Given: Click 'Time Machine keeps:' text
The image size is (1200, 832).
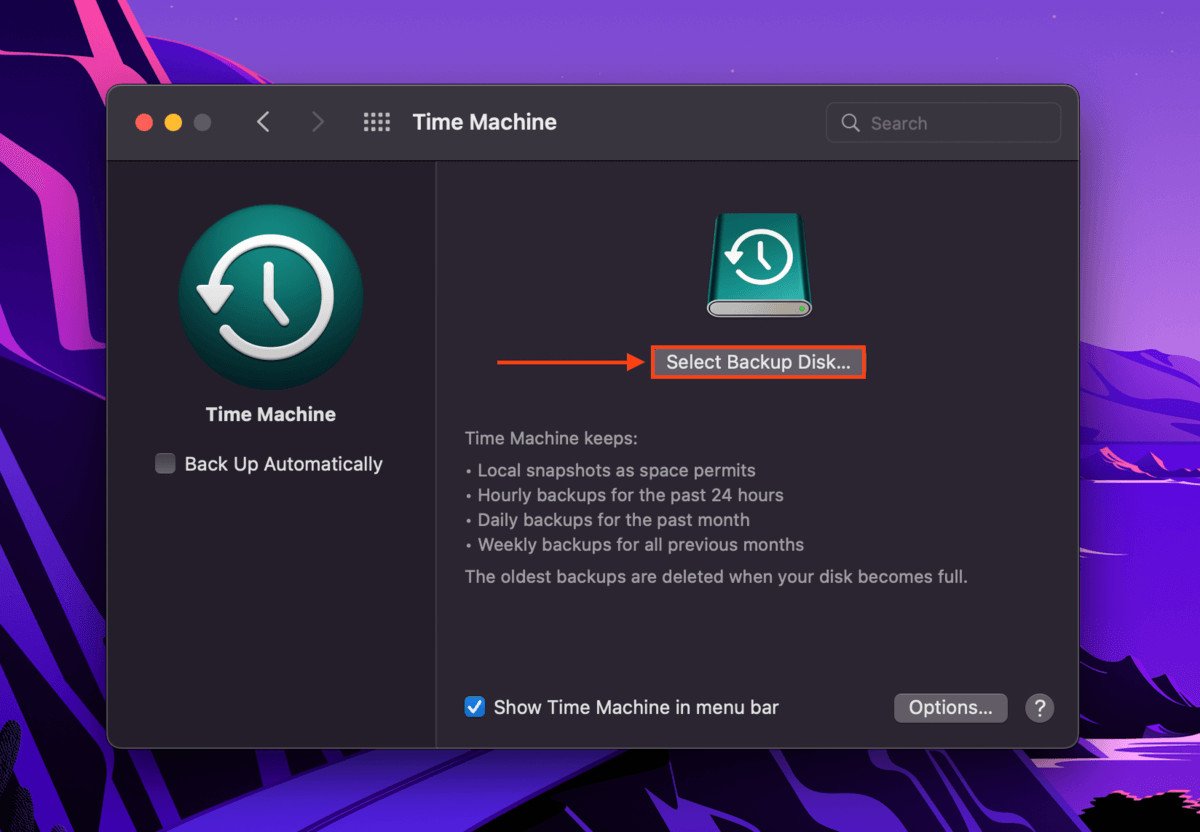Looking at the screenshot, I should [551, 438].
